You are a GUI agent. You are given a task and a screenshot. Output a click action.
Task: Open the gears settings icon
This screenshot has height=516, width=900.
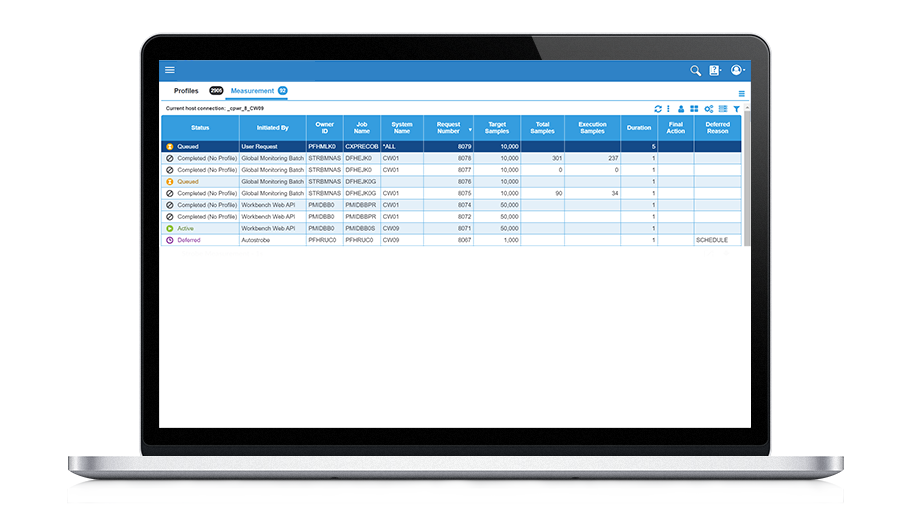708,108
